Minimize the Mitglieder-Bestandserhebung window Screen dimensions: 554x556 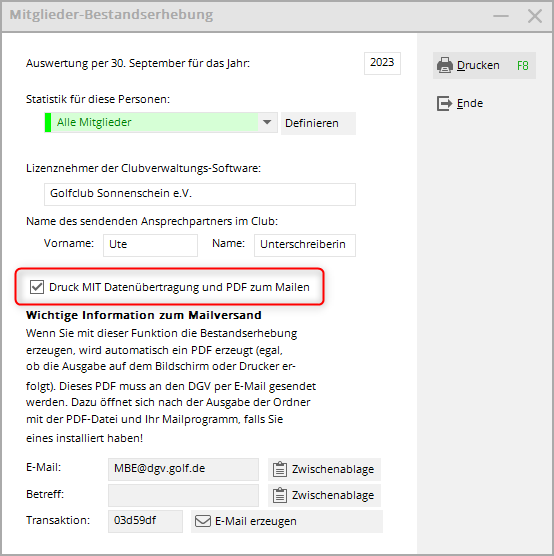coord(501,16)
